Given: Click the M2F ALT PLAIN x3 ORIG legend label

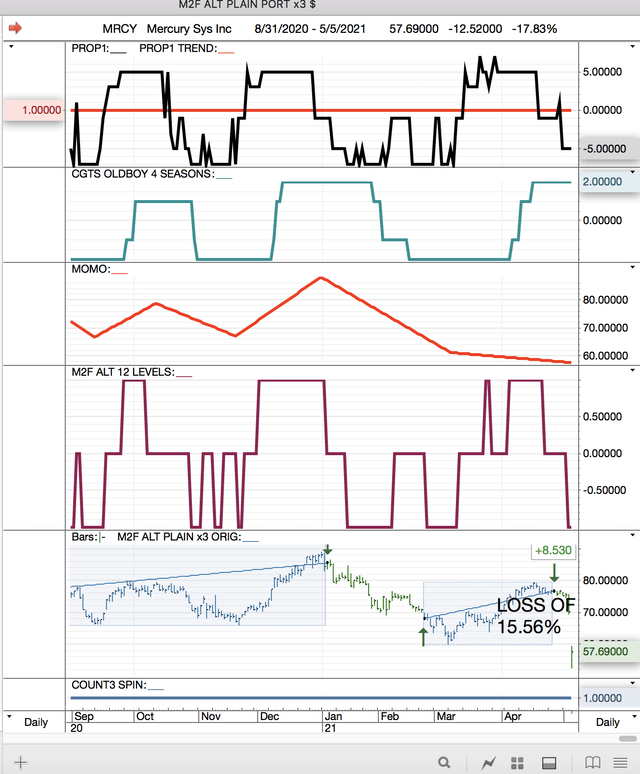Looking at the screenshot, I should tap(180, 537).
